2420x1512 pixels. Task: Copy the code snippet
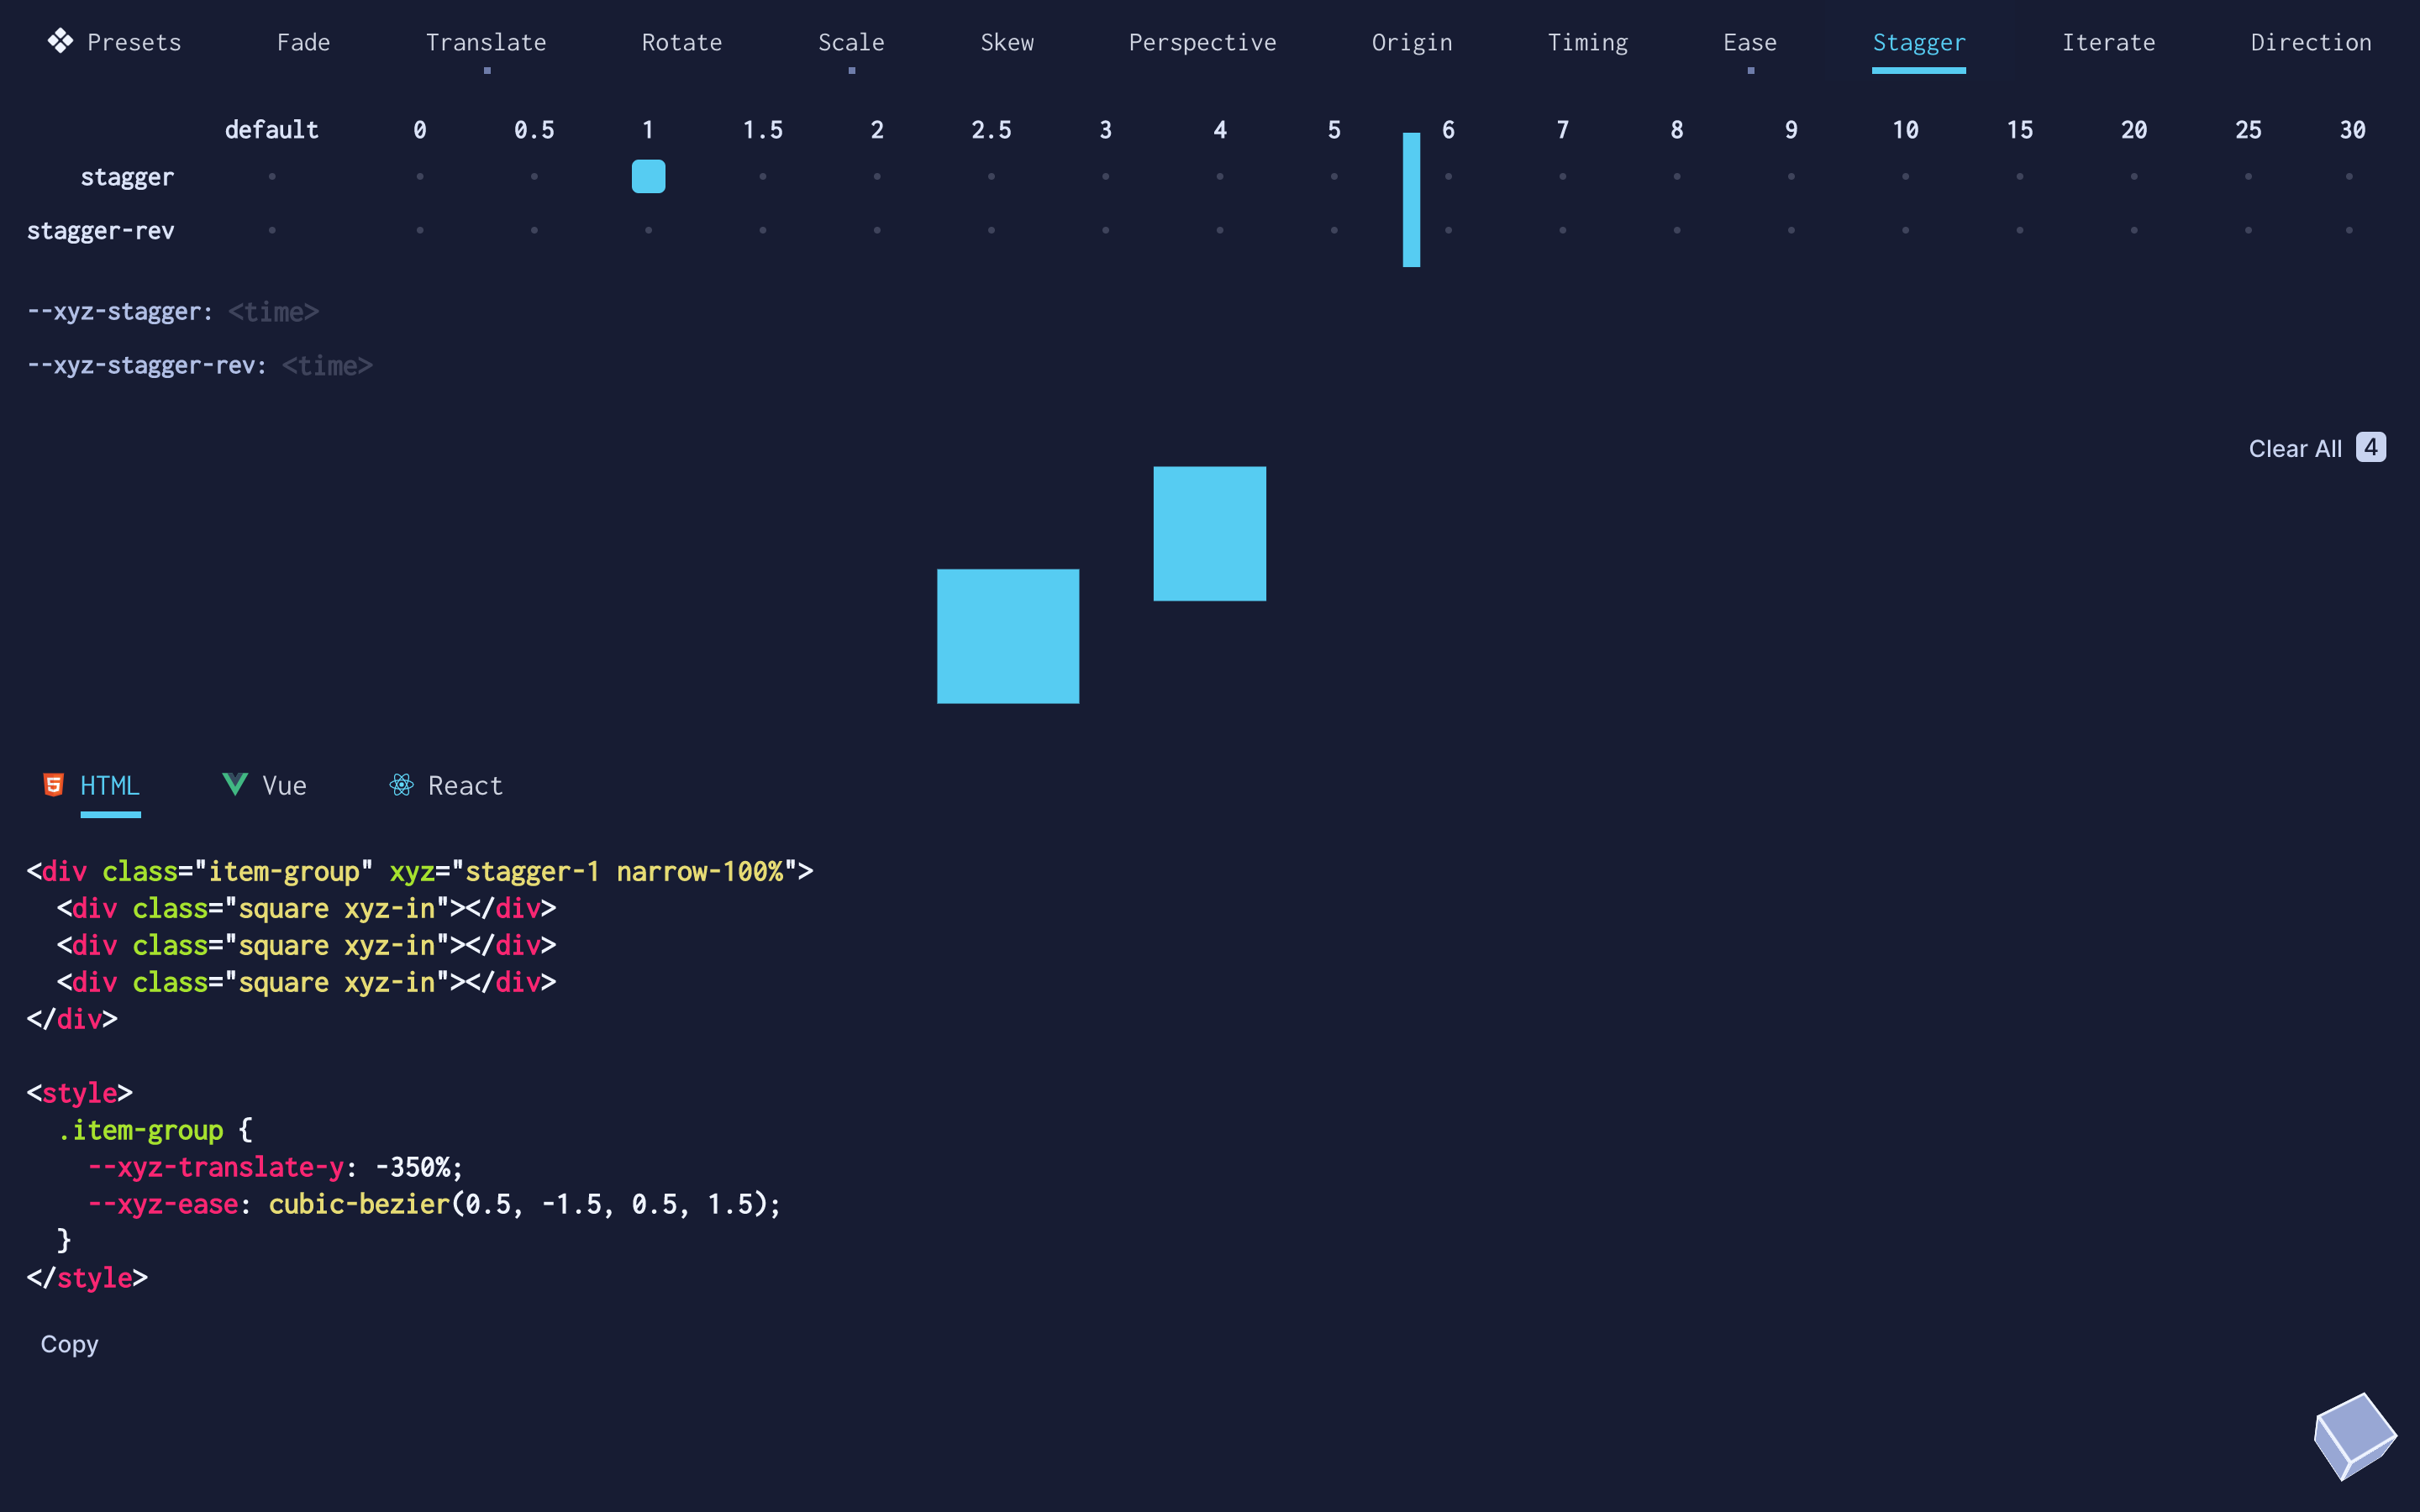click(69, 1344)
